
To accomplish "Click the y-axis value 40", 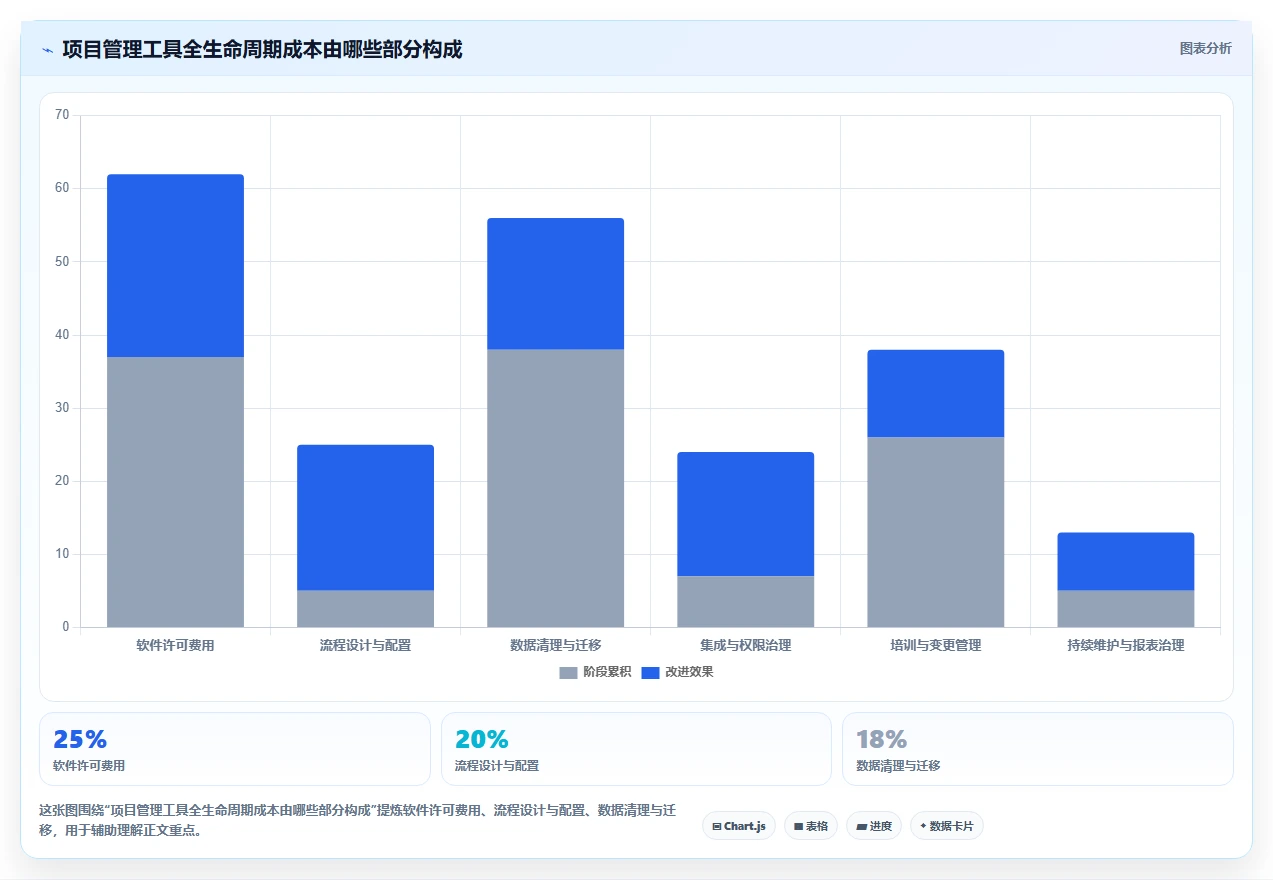I will click(x=62, y=335).
